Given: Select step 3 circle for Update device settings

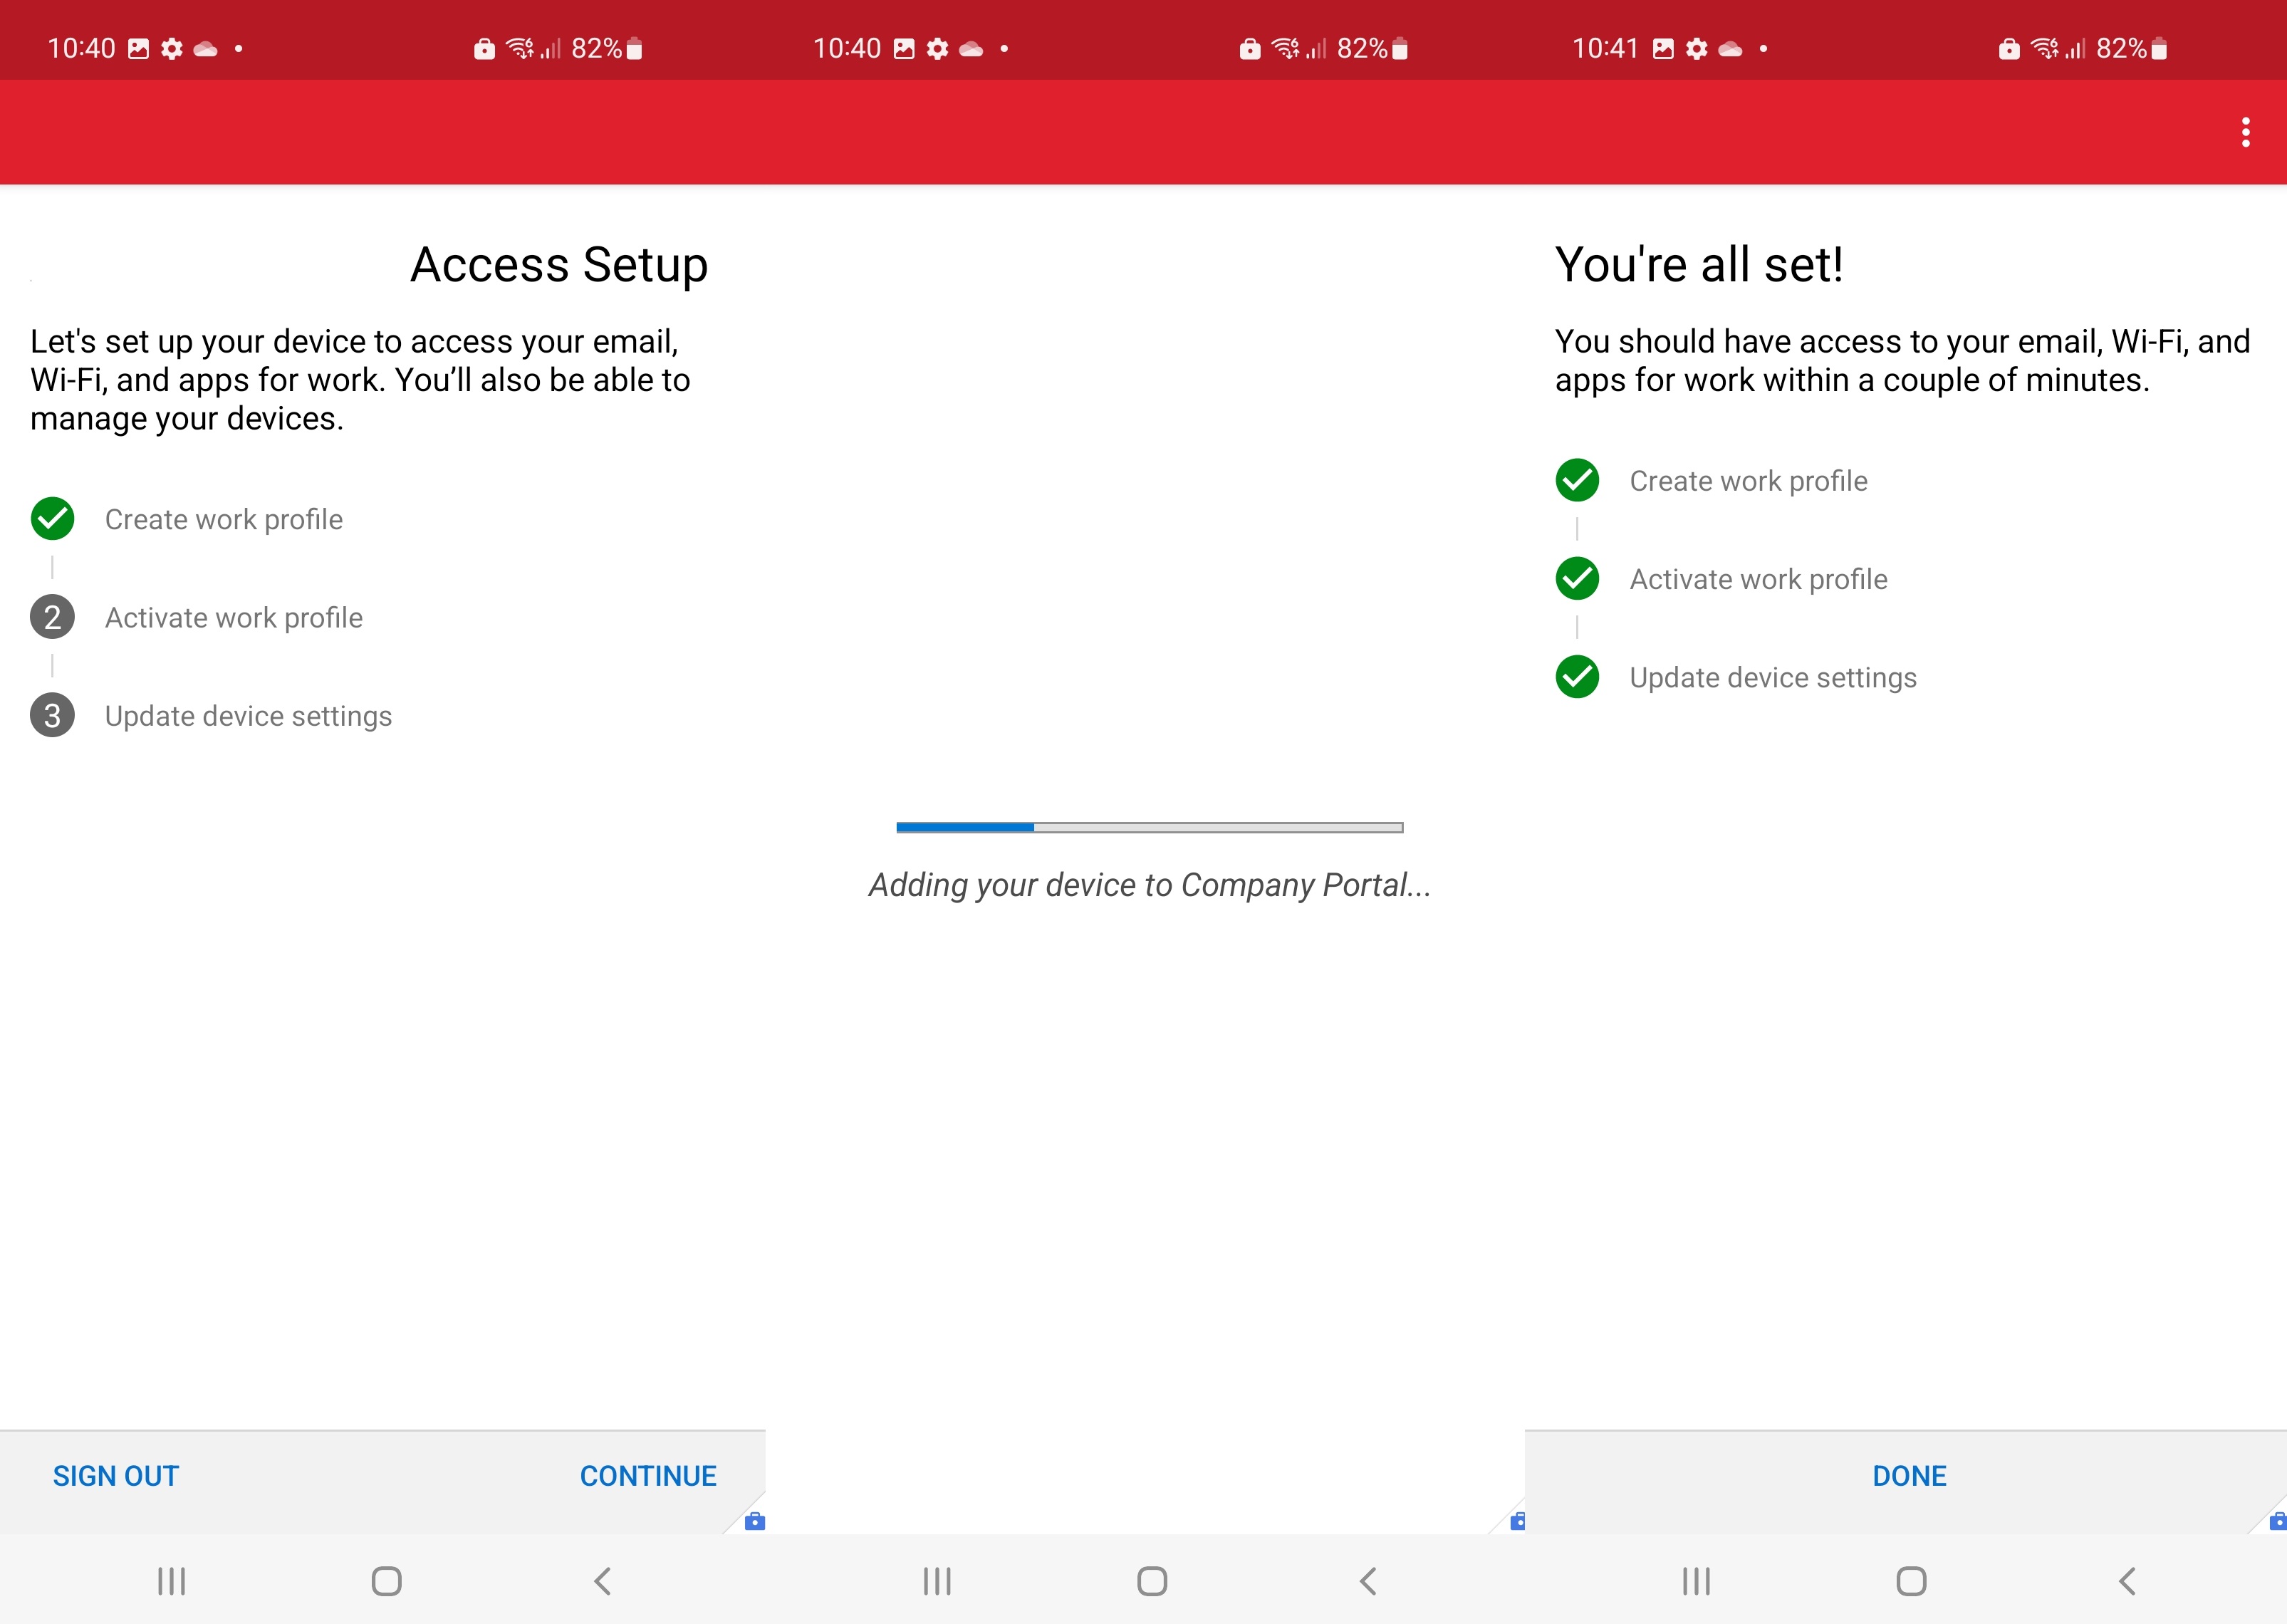Looking at the screenshot, I should coord(52,715).
